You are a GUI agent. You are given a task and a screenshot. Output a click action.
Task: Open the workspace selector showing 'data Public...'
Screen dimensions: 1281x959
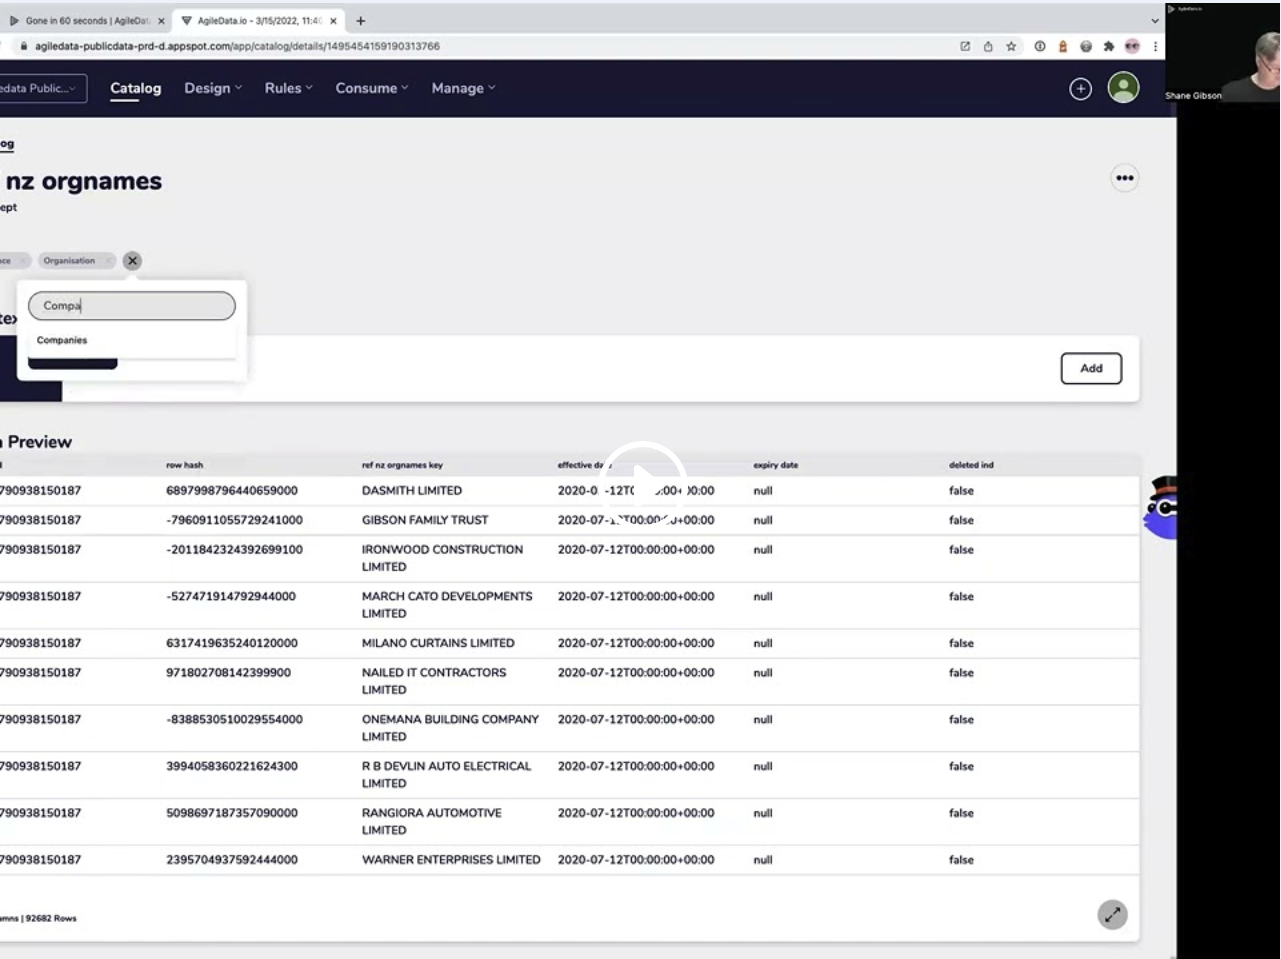point(40,88)
